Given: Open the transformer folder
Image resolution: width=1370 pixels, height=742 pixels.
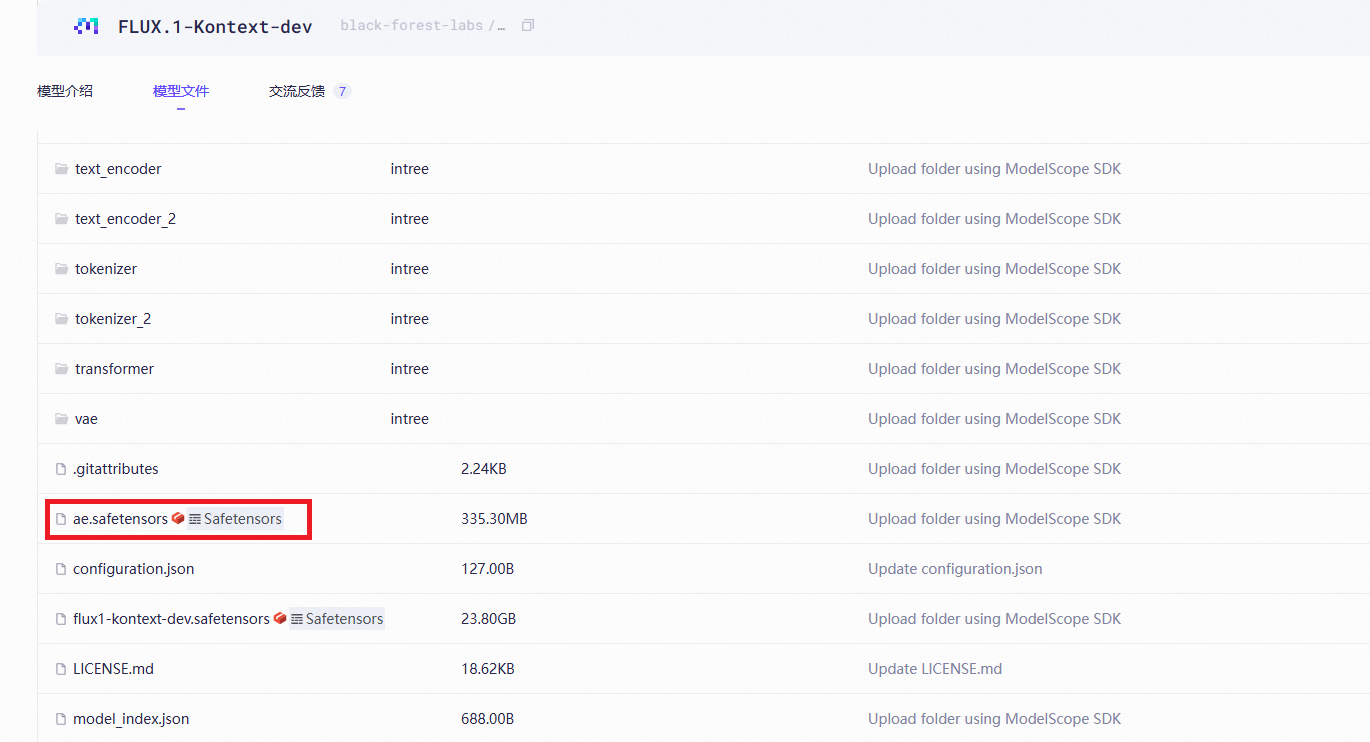Looking at the screenshot, I should [x=114, y=369].
